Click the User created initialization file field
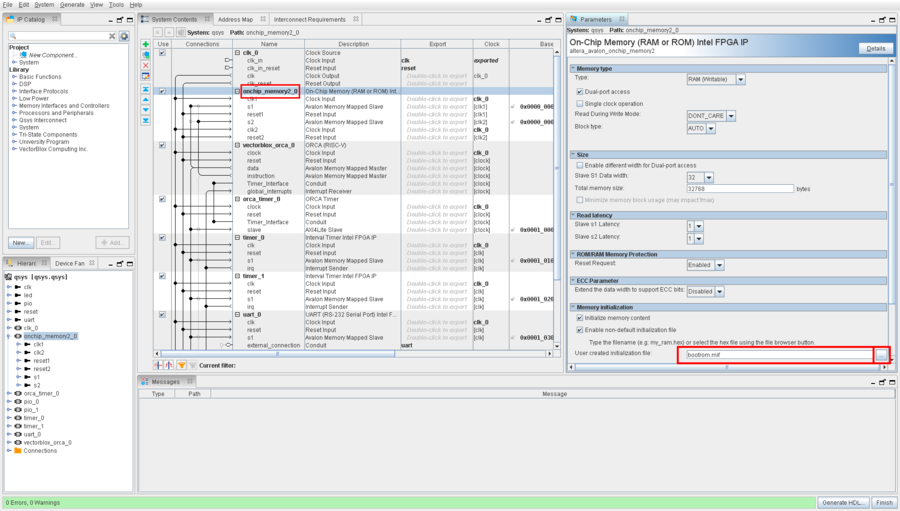The height and width of the screenshot is (511, 900). point(779,355)
